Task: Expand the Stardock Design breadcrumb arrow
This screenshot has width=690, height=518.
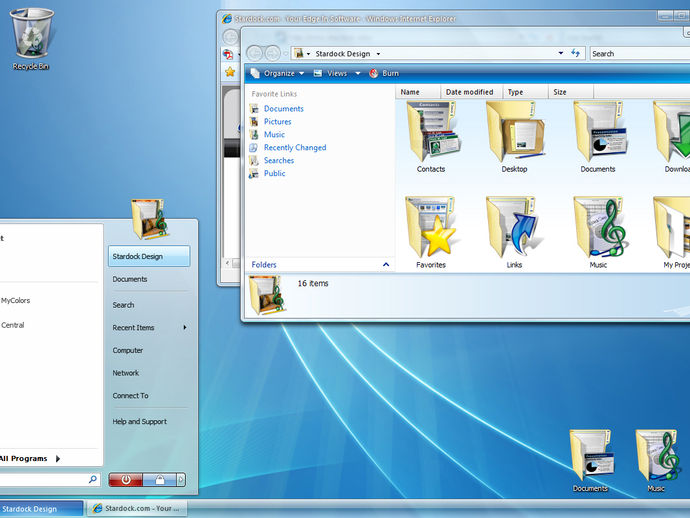Action: pyautogui.click(x=378, y=54)
